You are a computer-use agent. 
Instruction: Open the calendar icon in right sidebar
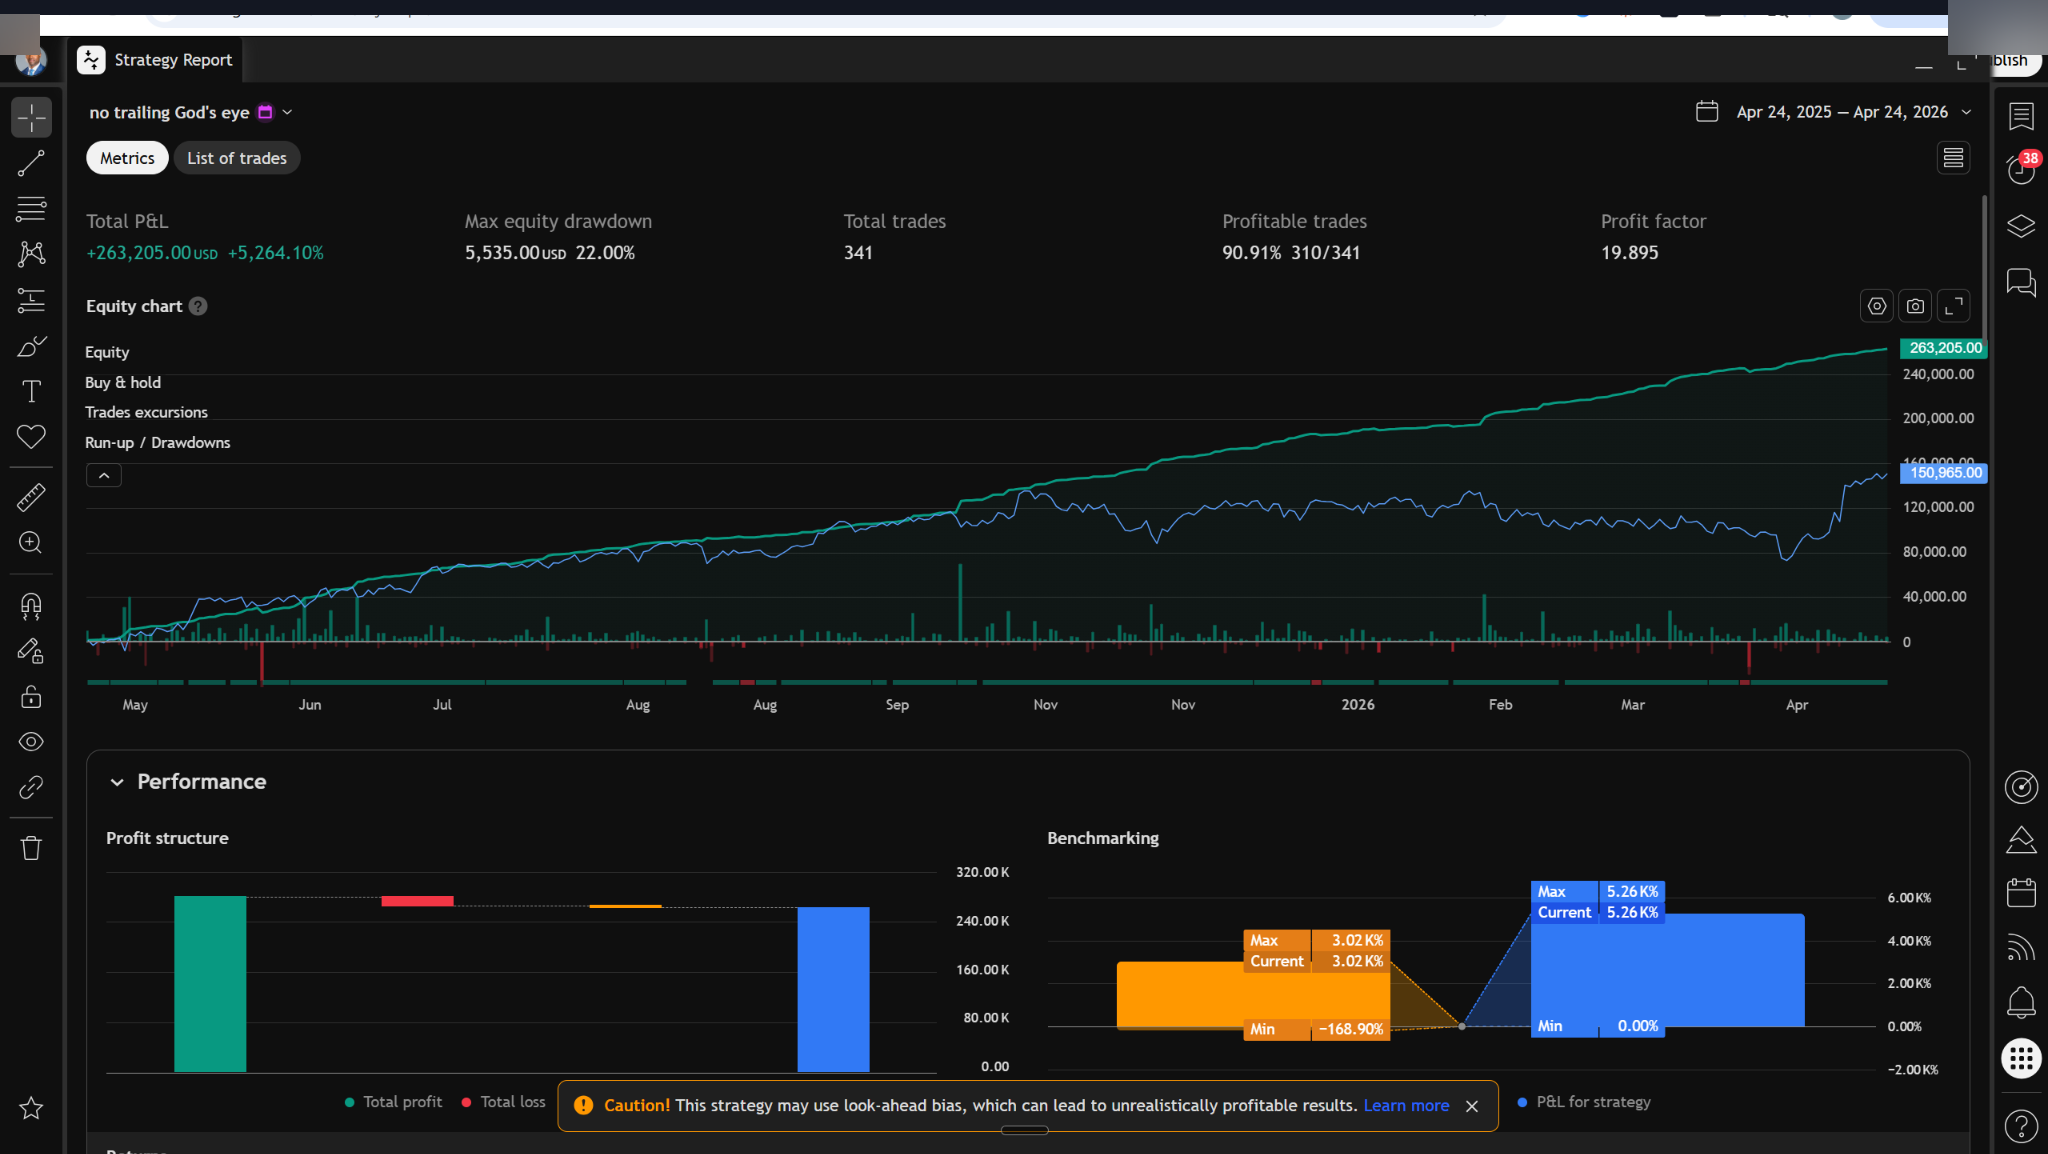tap(2021, 892)
